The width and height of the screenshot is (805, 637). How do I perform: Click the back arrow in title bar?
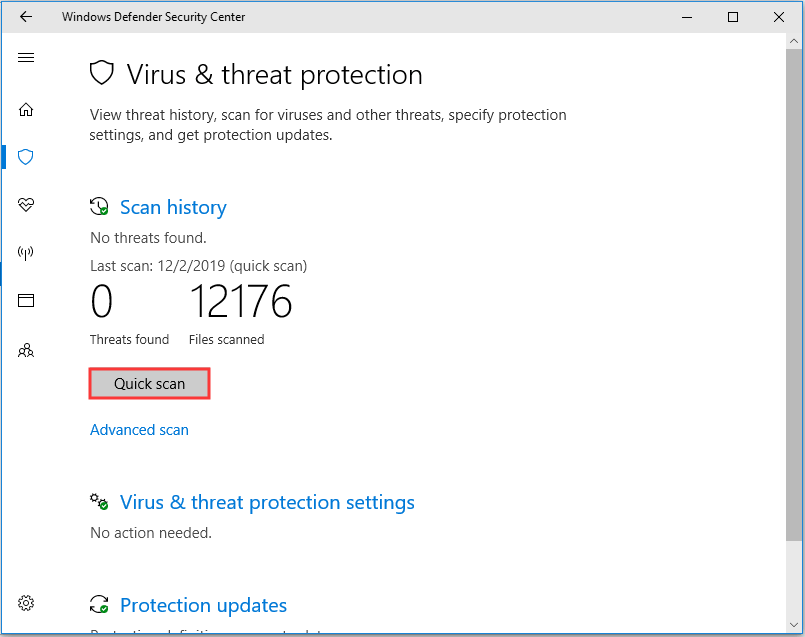(26, 17)
